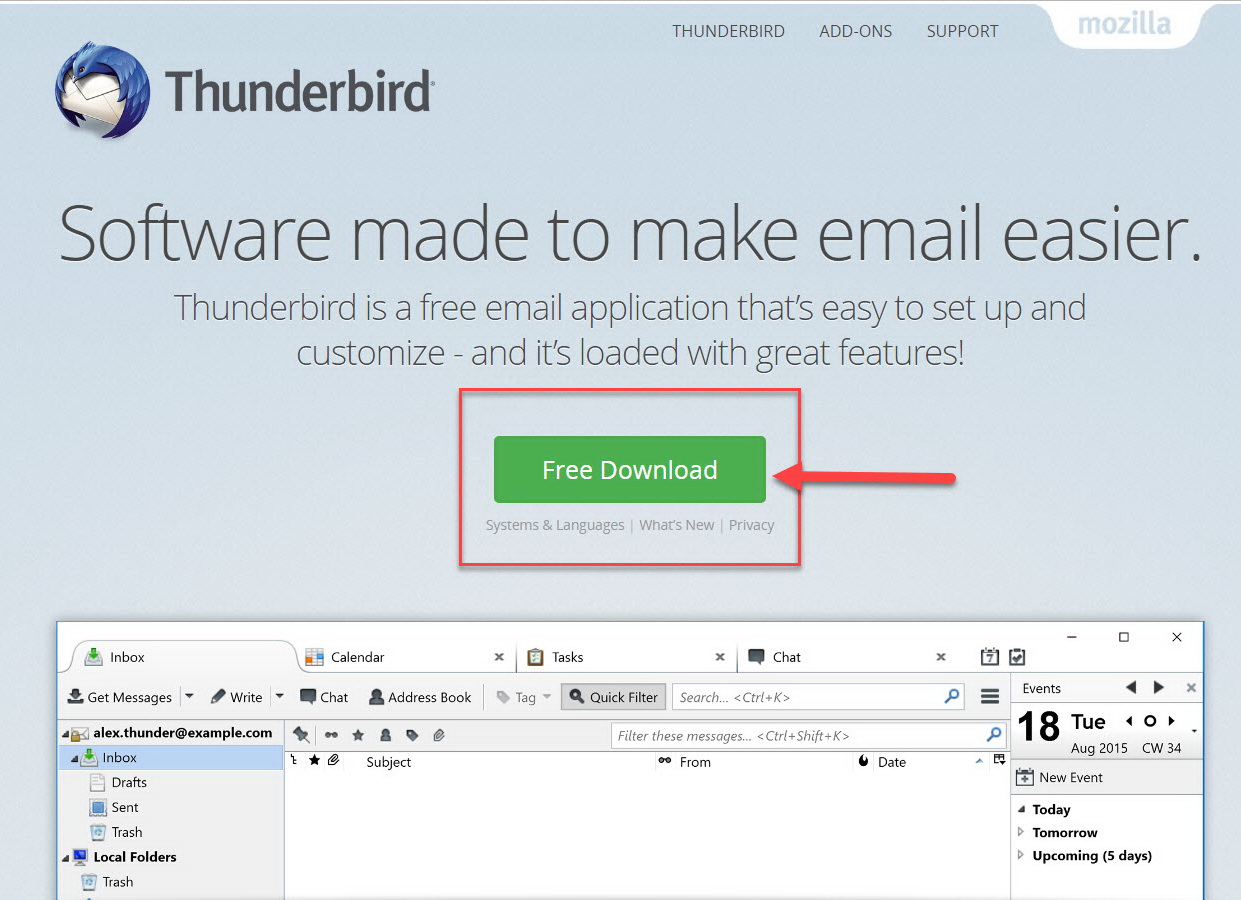
Task: Open the Get Messages dropdown arrow
Action: tap(190, 697)
